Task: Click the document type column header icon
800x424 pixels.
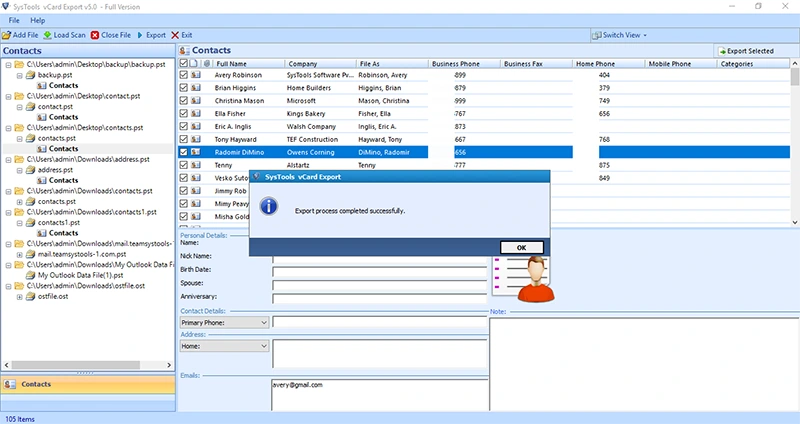Action: point(194,64)
